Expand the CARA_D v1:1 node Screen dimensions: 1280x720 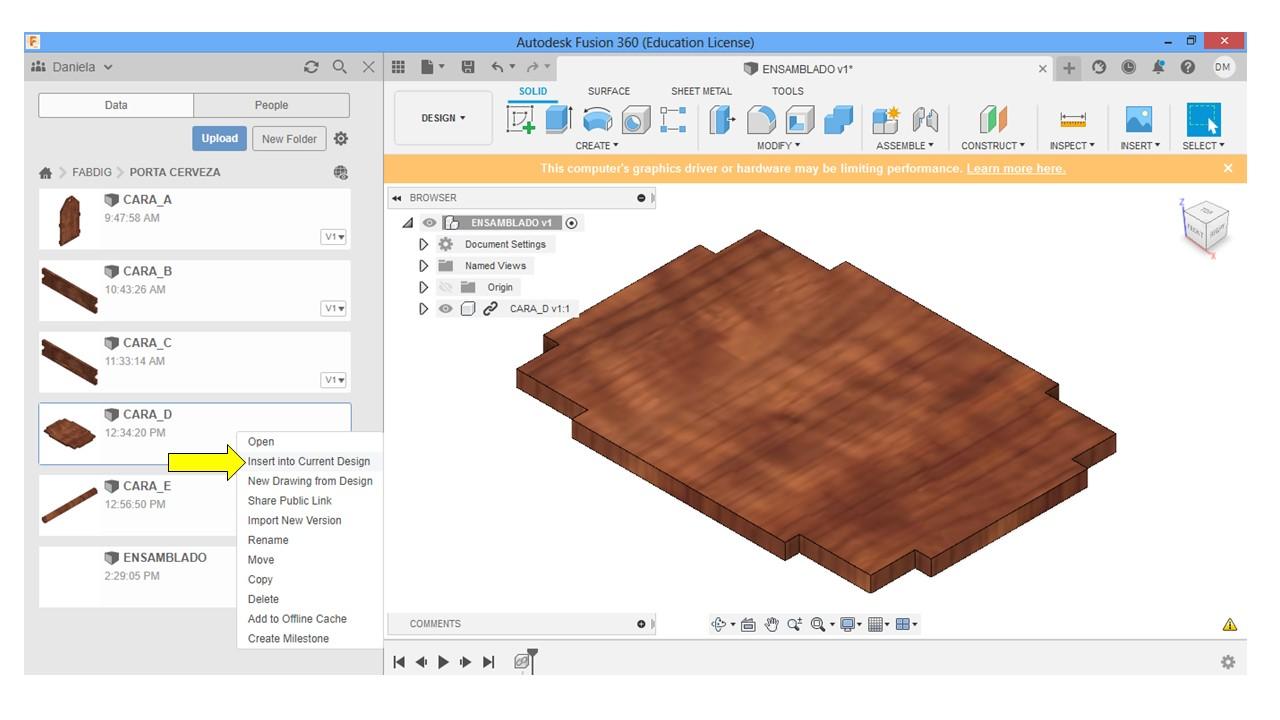tap(424, 309)
